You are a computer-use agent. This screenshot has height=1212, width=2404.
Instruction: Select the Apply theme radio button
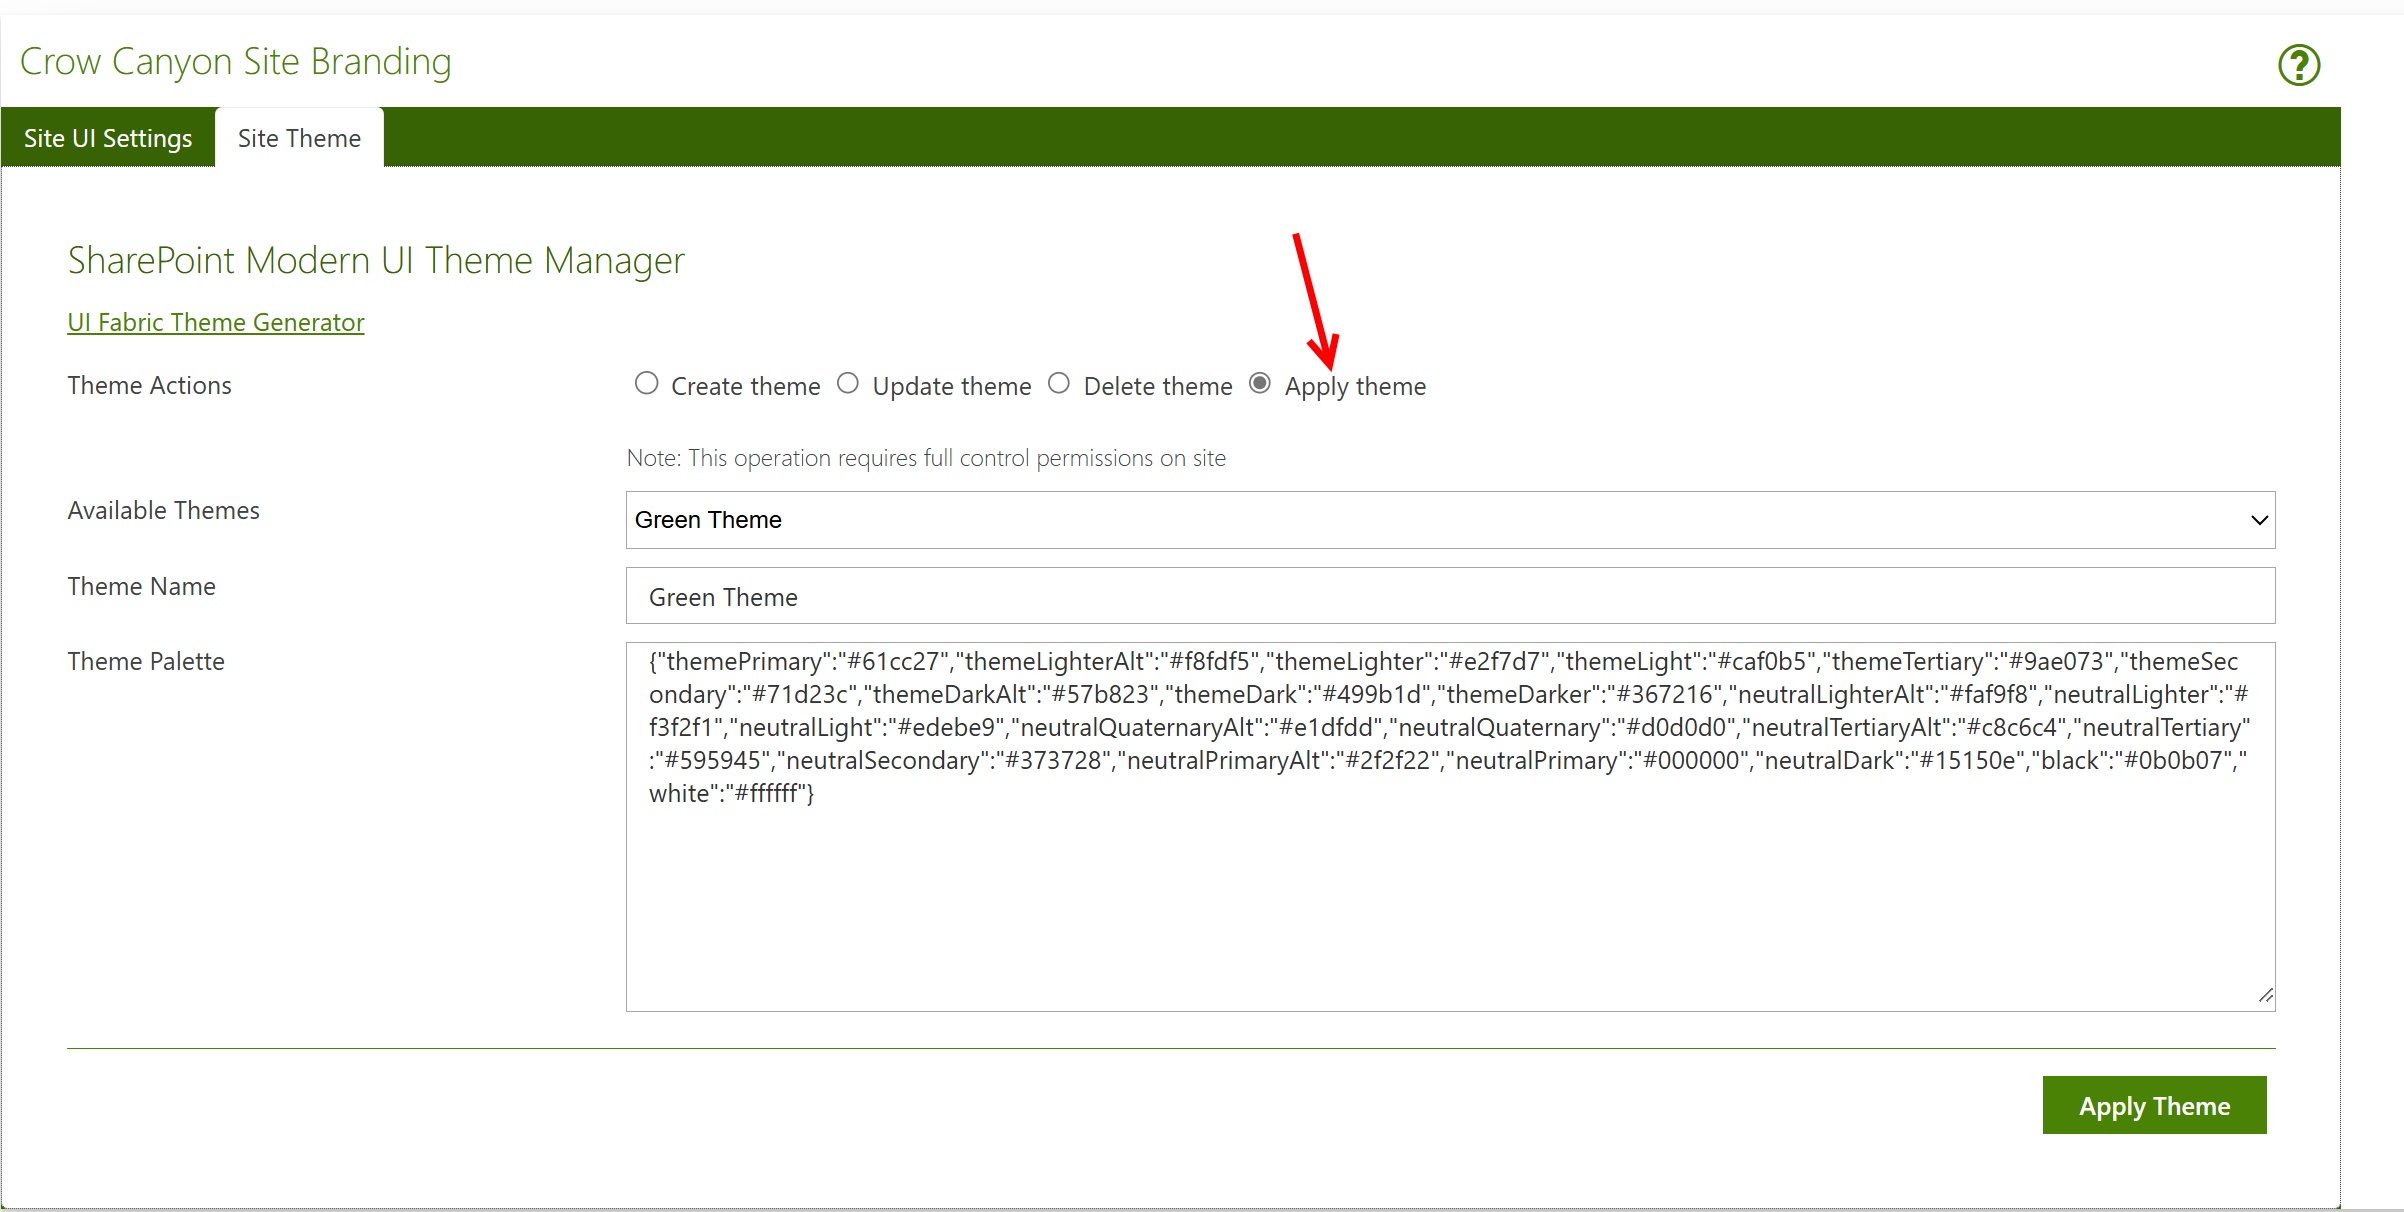(x=1260, y=384)
